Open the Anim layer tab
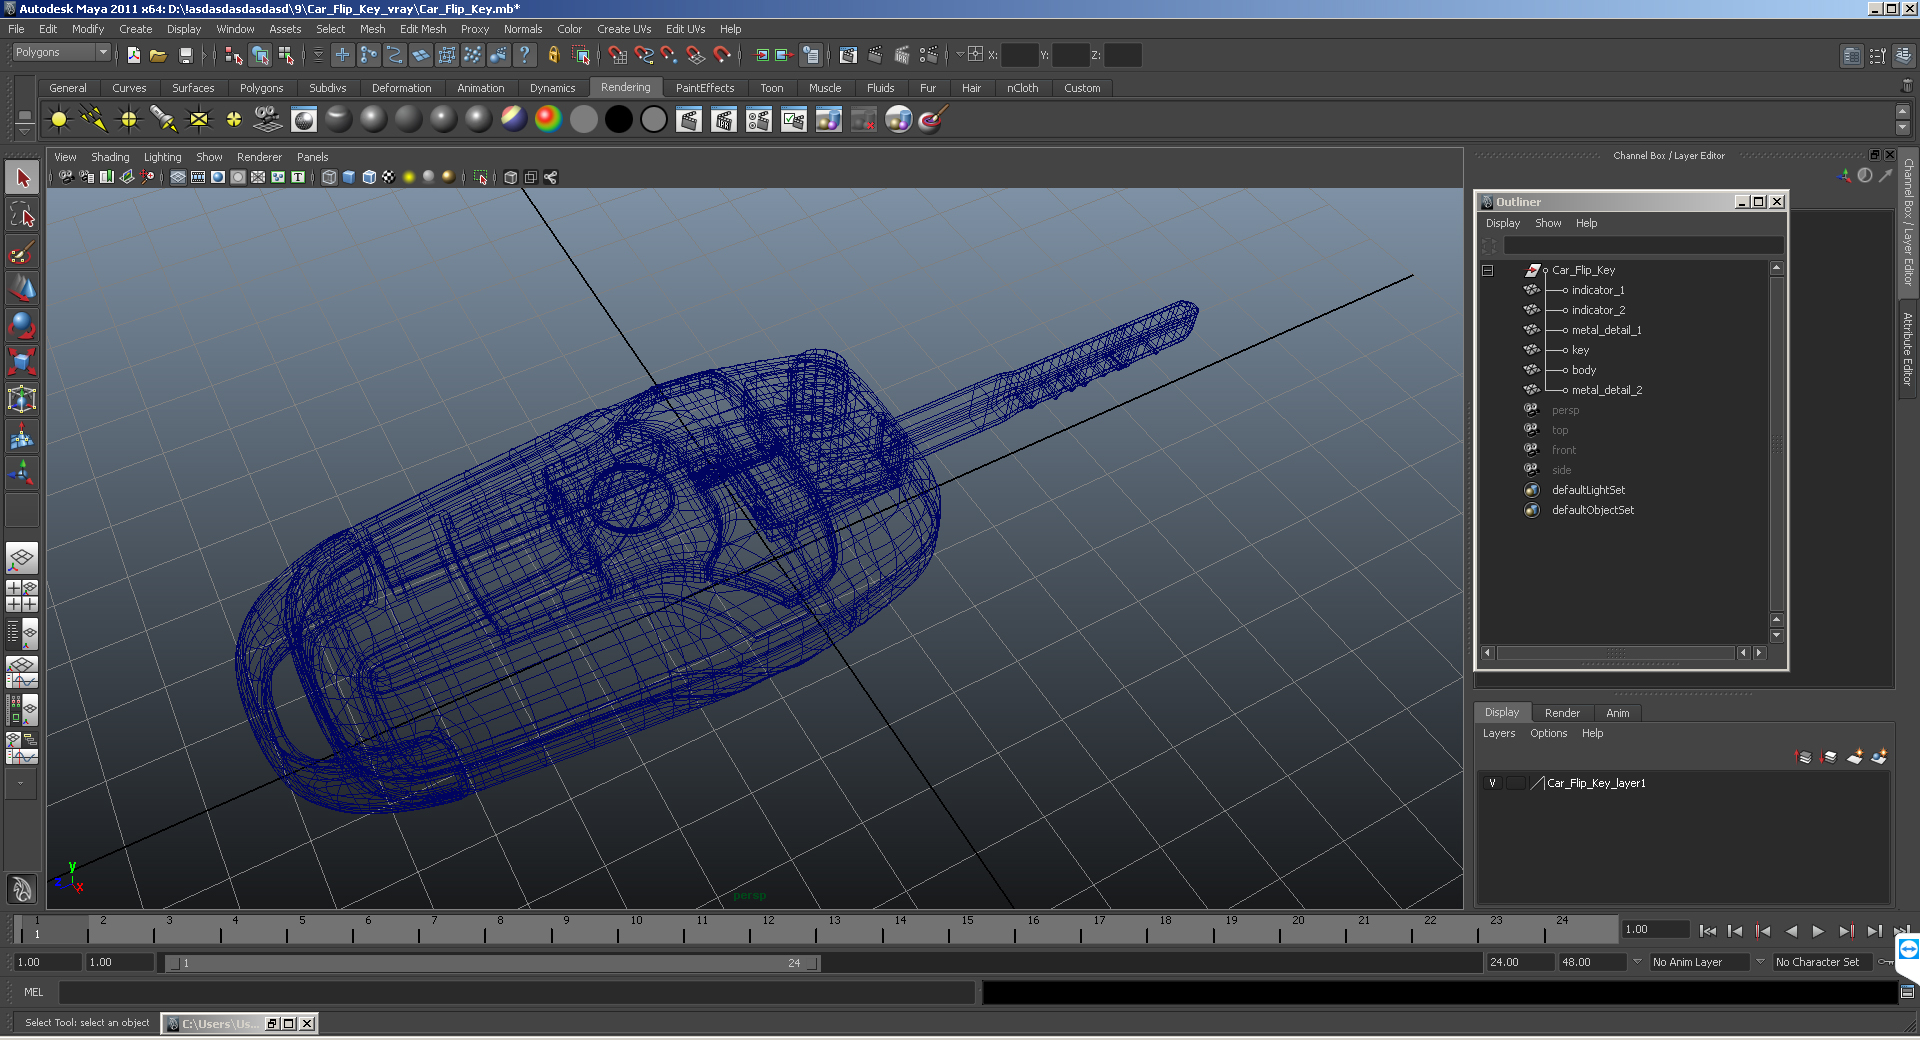The width and height of the screenshot is (1920, 1040). [x=1617, y=713]
